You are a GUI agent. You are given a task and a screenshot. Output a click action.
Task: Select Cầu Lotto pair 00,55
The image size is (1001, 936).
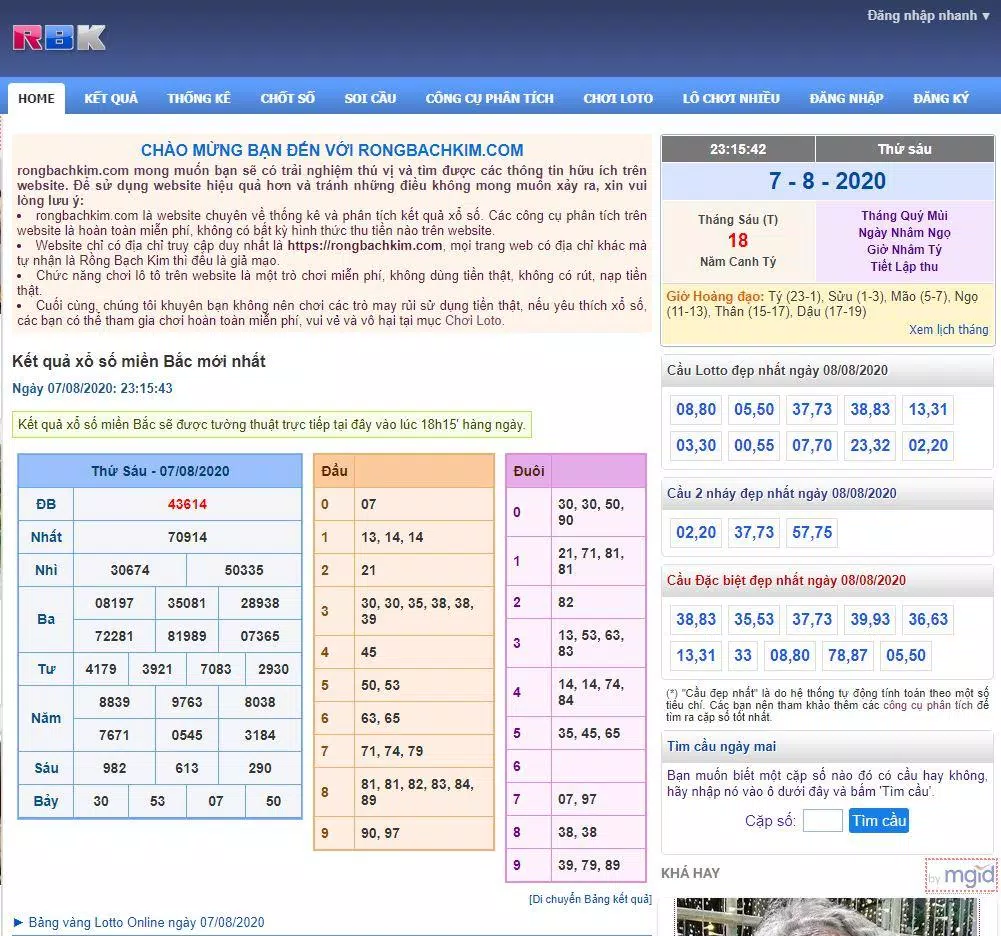[754, 445]
